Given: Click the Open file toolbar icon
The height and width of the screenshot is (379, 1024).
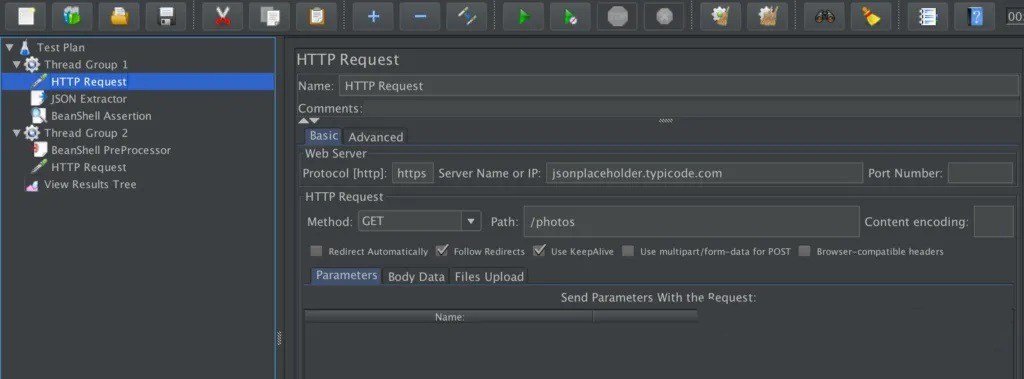Looking at the screenshot, I should pos(119,16).
